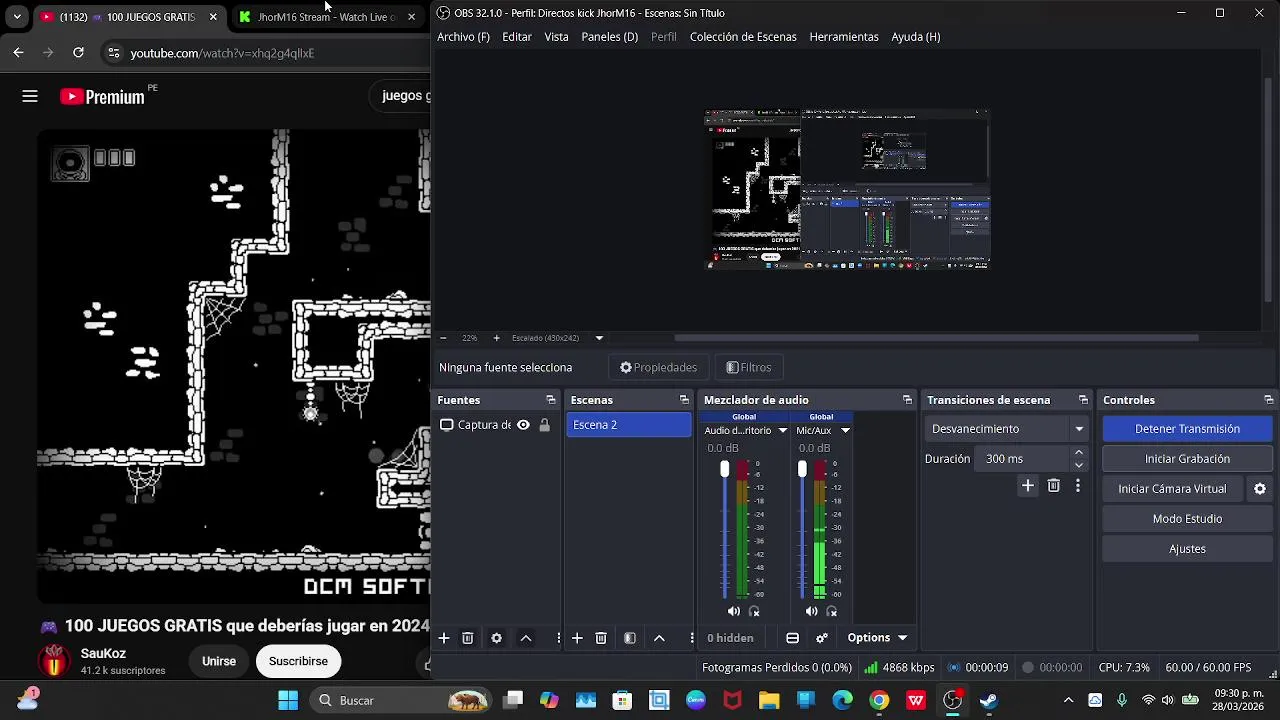Open advanced audio properties gears icon
1280x720 pixels.
(822, 638)
